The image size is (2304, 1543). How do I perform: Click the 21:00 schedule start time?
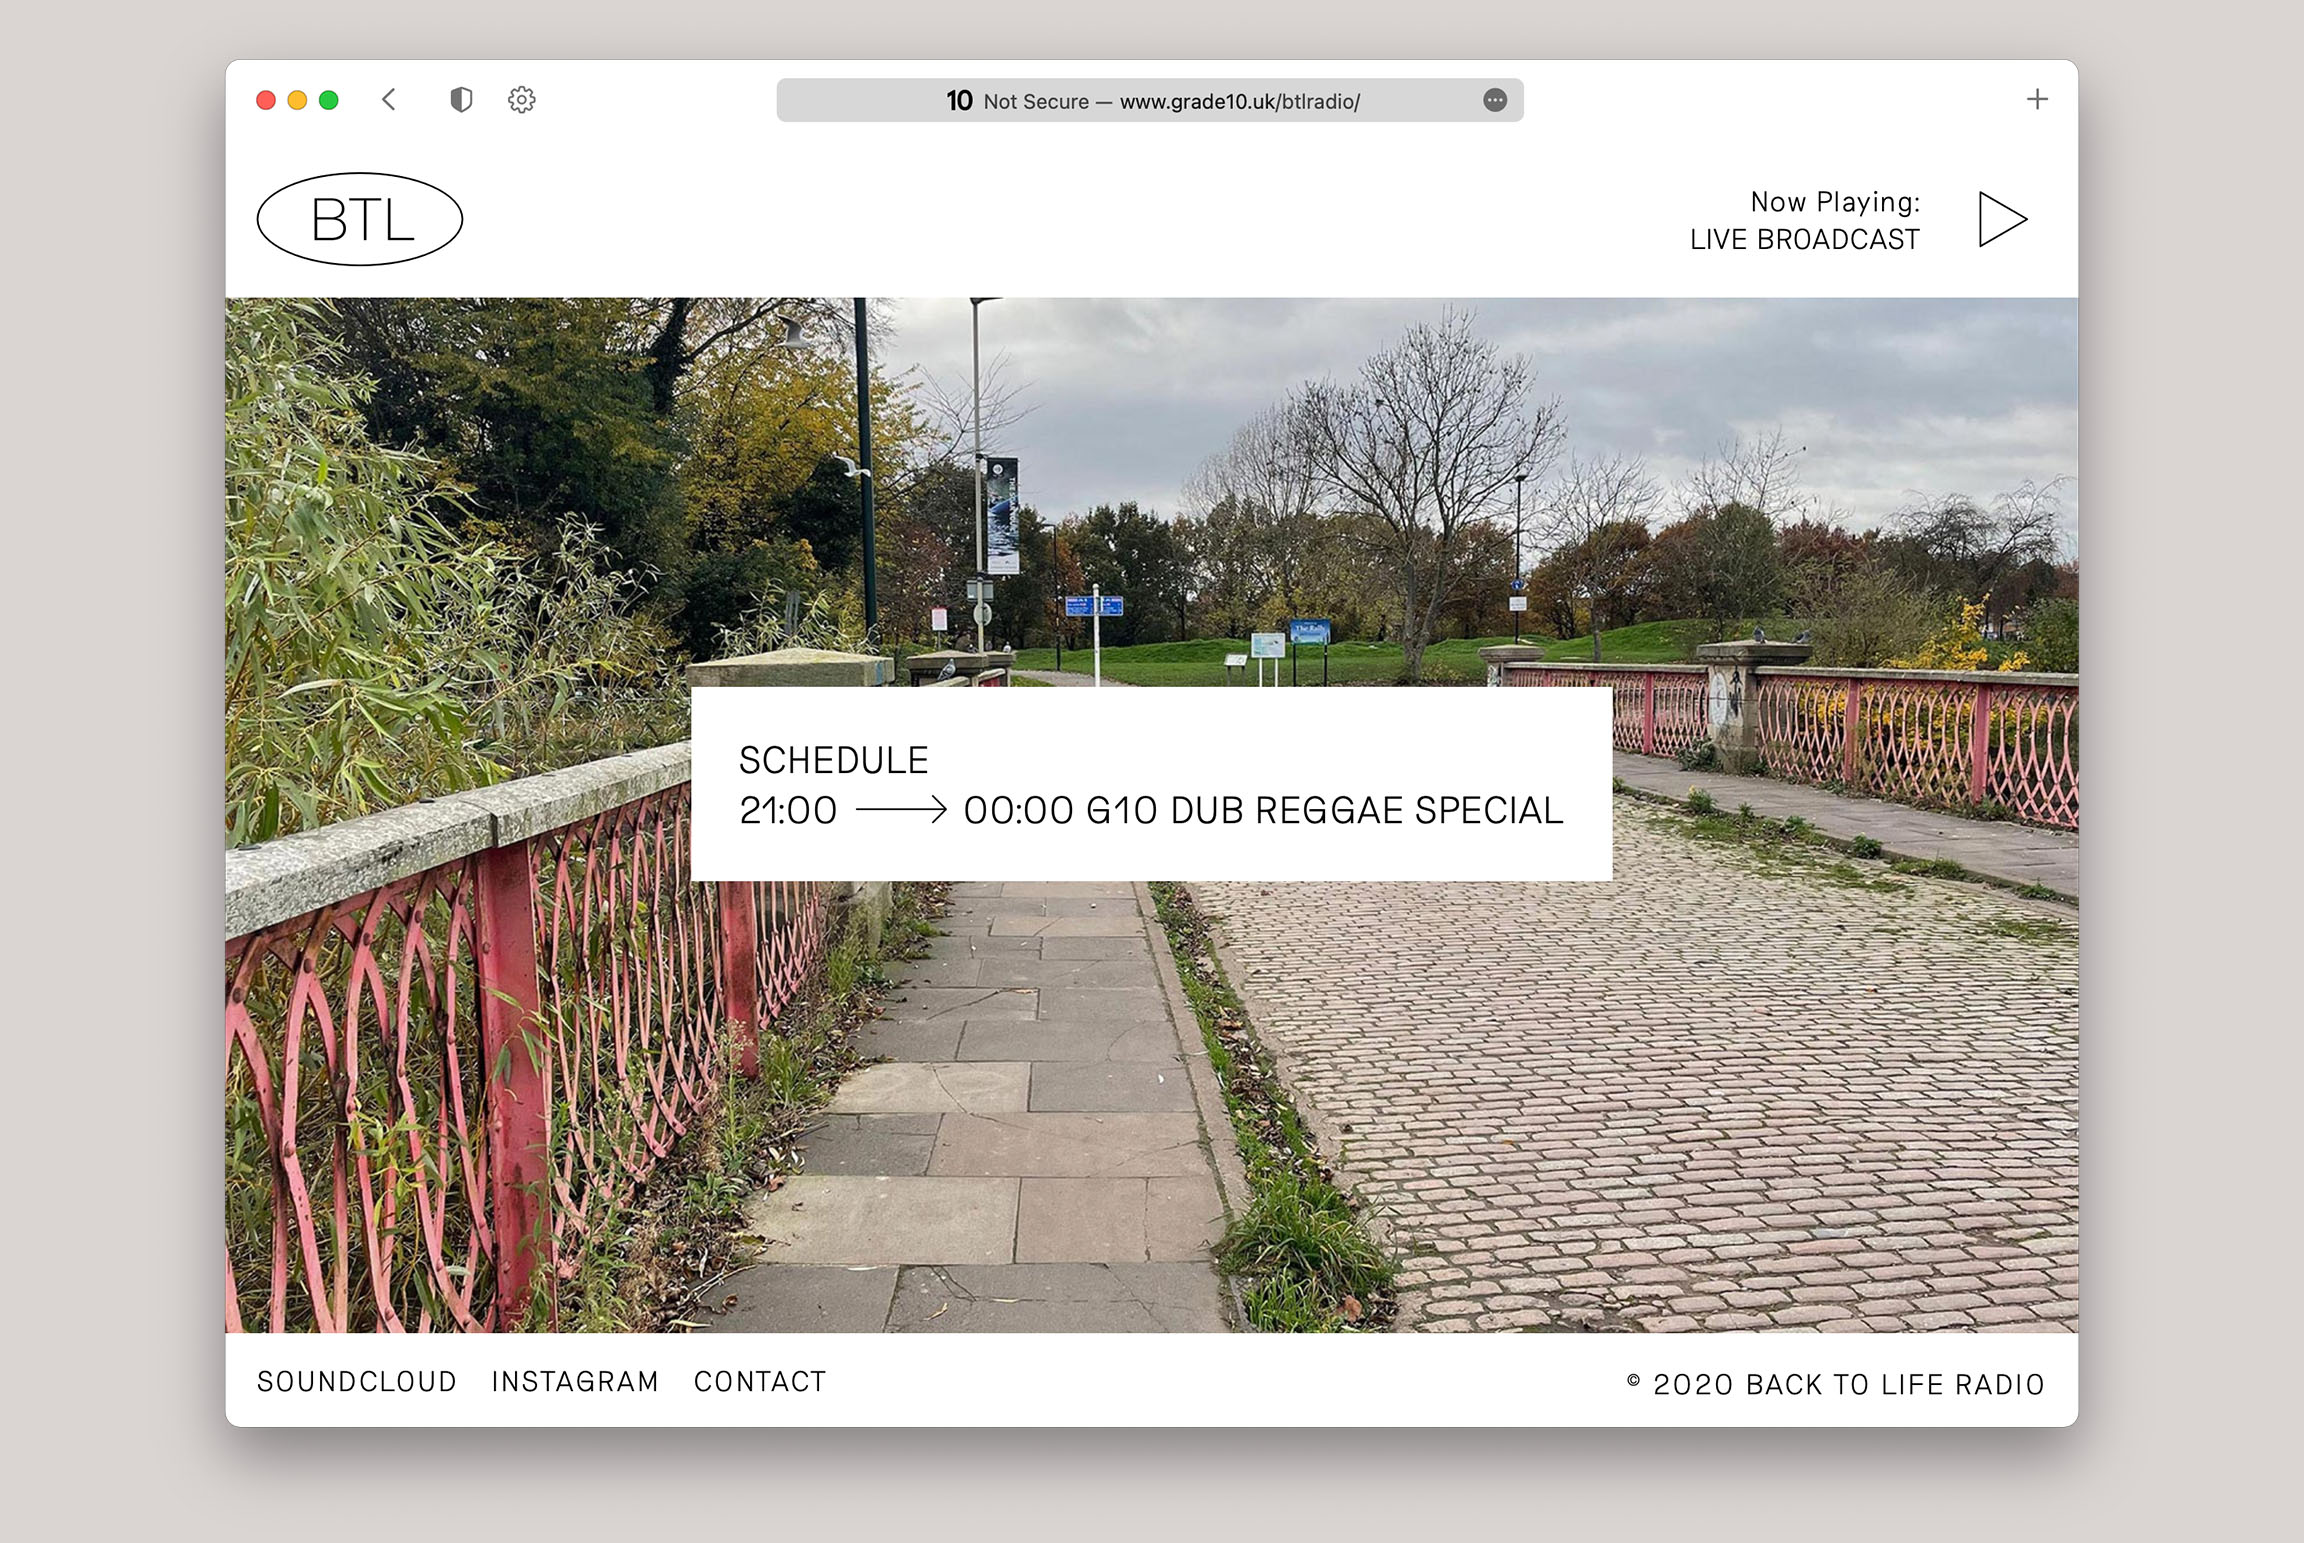coord(788,810)
